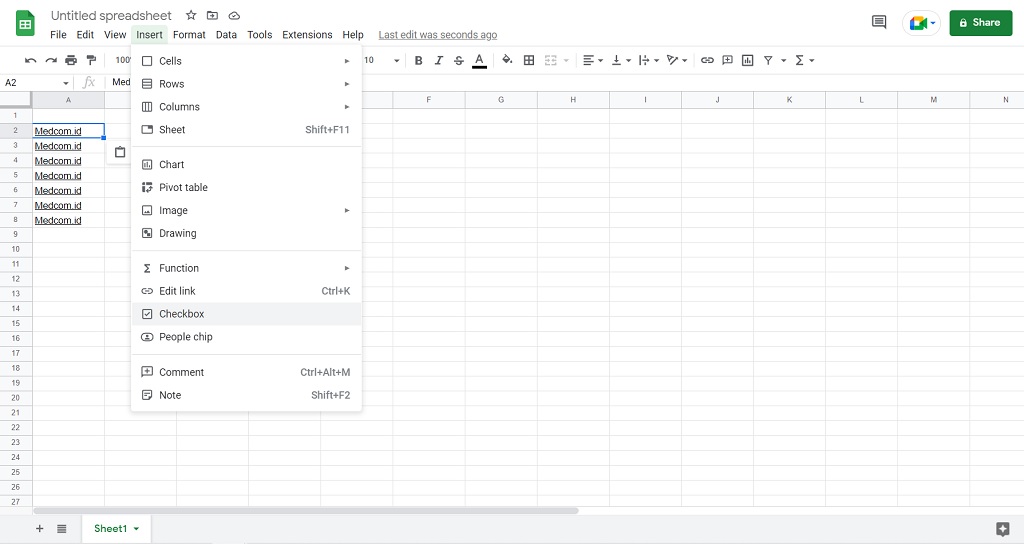Select Pivot table menu entry
Viewport: 1024px width, 544px height.
(246, 187)
